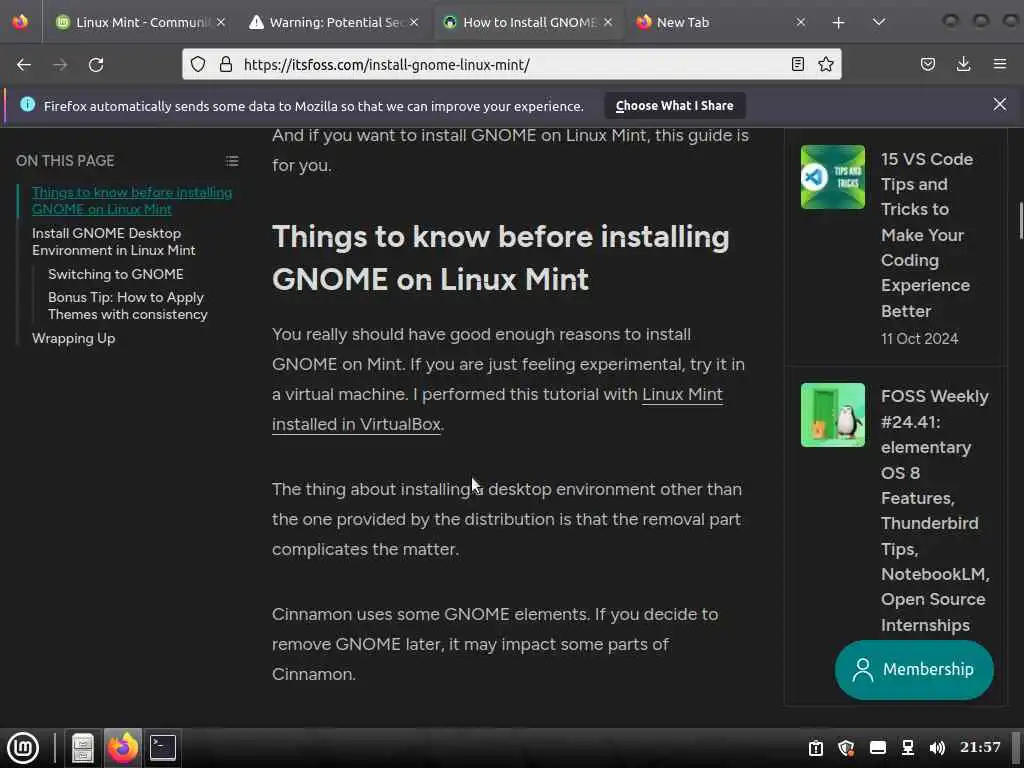Viewport: 1024px width, 768px height.
Task: Go back to the previous page
Action: tap(24, 65)
